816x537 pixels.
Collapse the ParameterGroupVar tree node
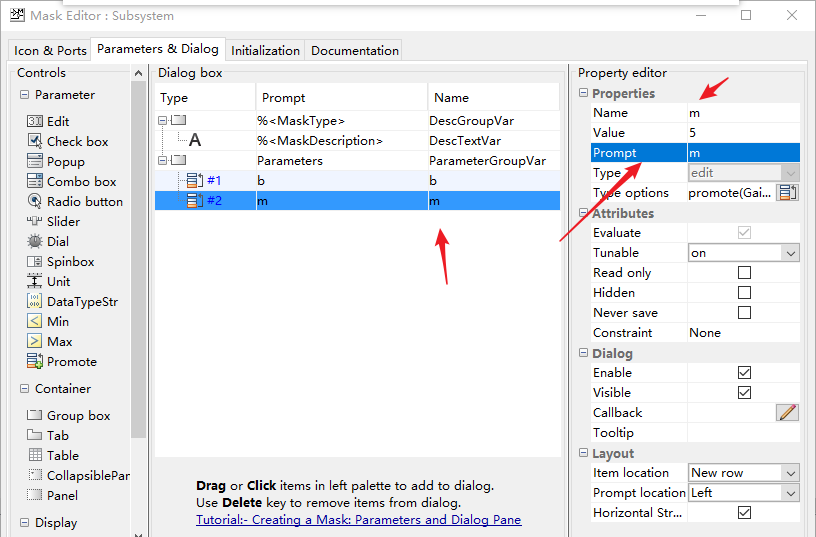click(x=162, y=160)
